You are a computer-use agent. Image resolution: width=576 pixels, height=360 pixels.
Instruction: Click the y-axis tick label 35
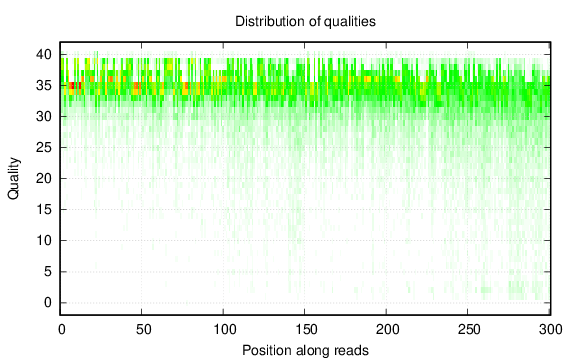[x=44, y=86]
